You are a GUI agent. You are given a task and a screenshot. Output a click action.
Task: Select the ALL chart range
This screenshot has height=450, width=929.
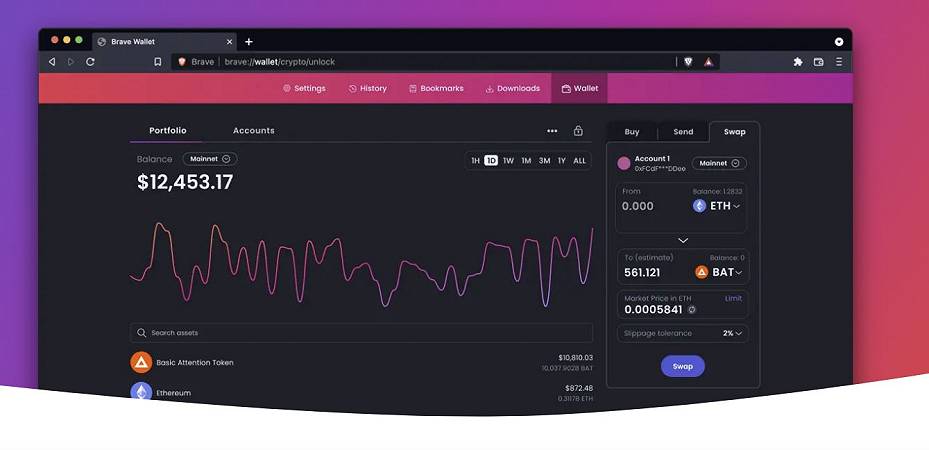pos(579,160)
